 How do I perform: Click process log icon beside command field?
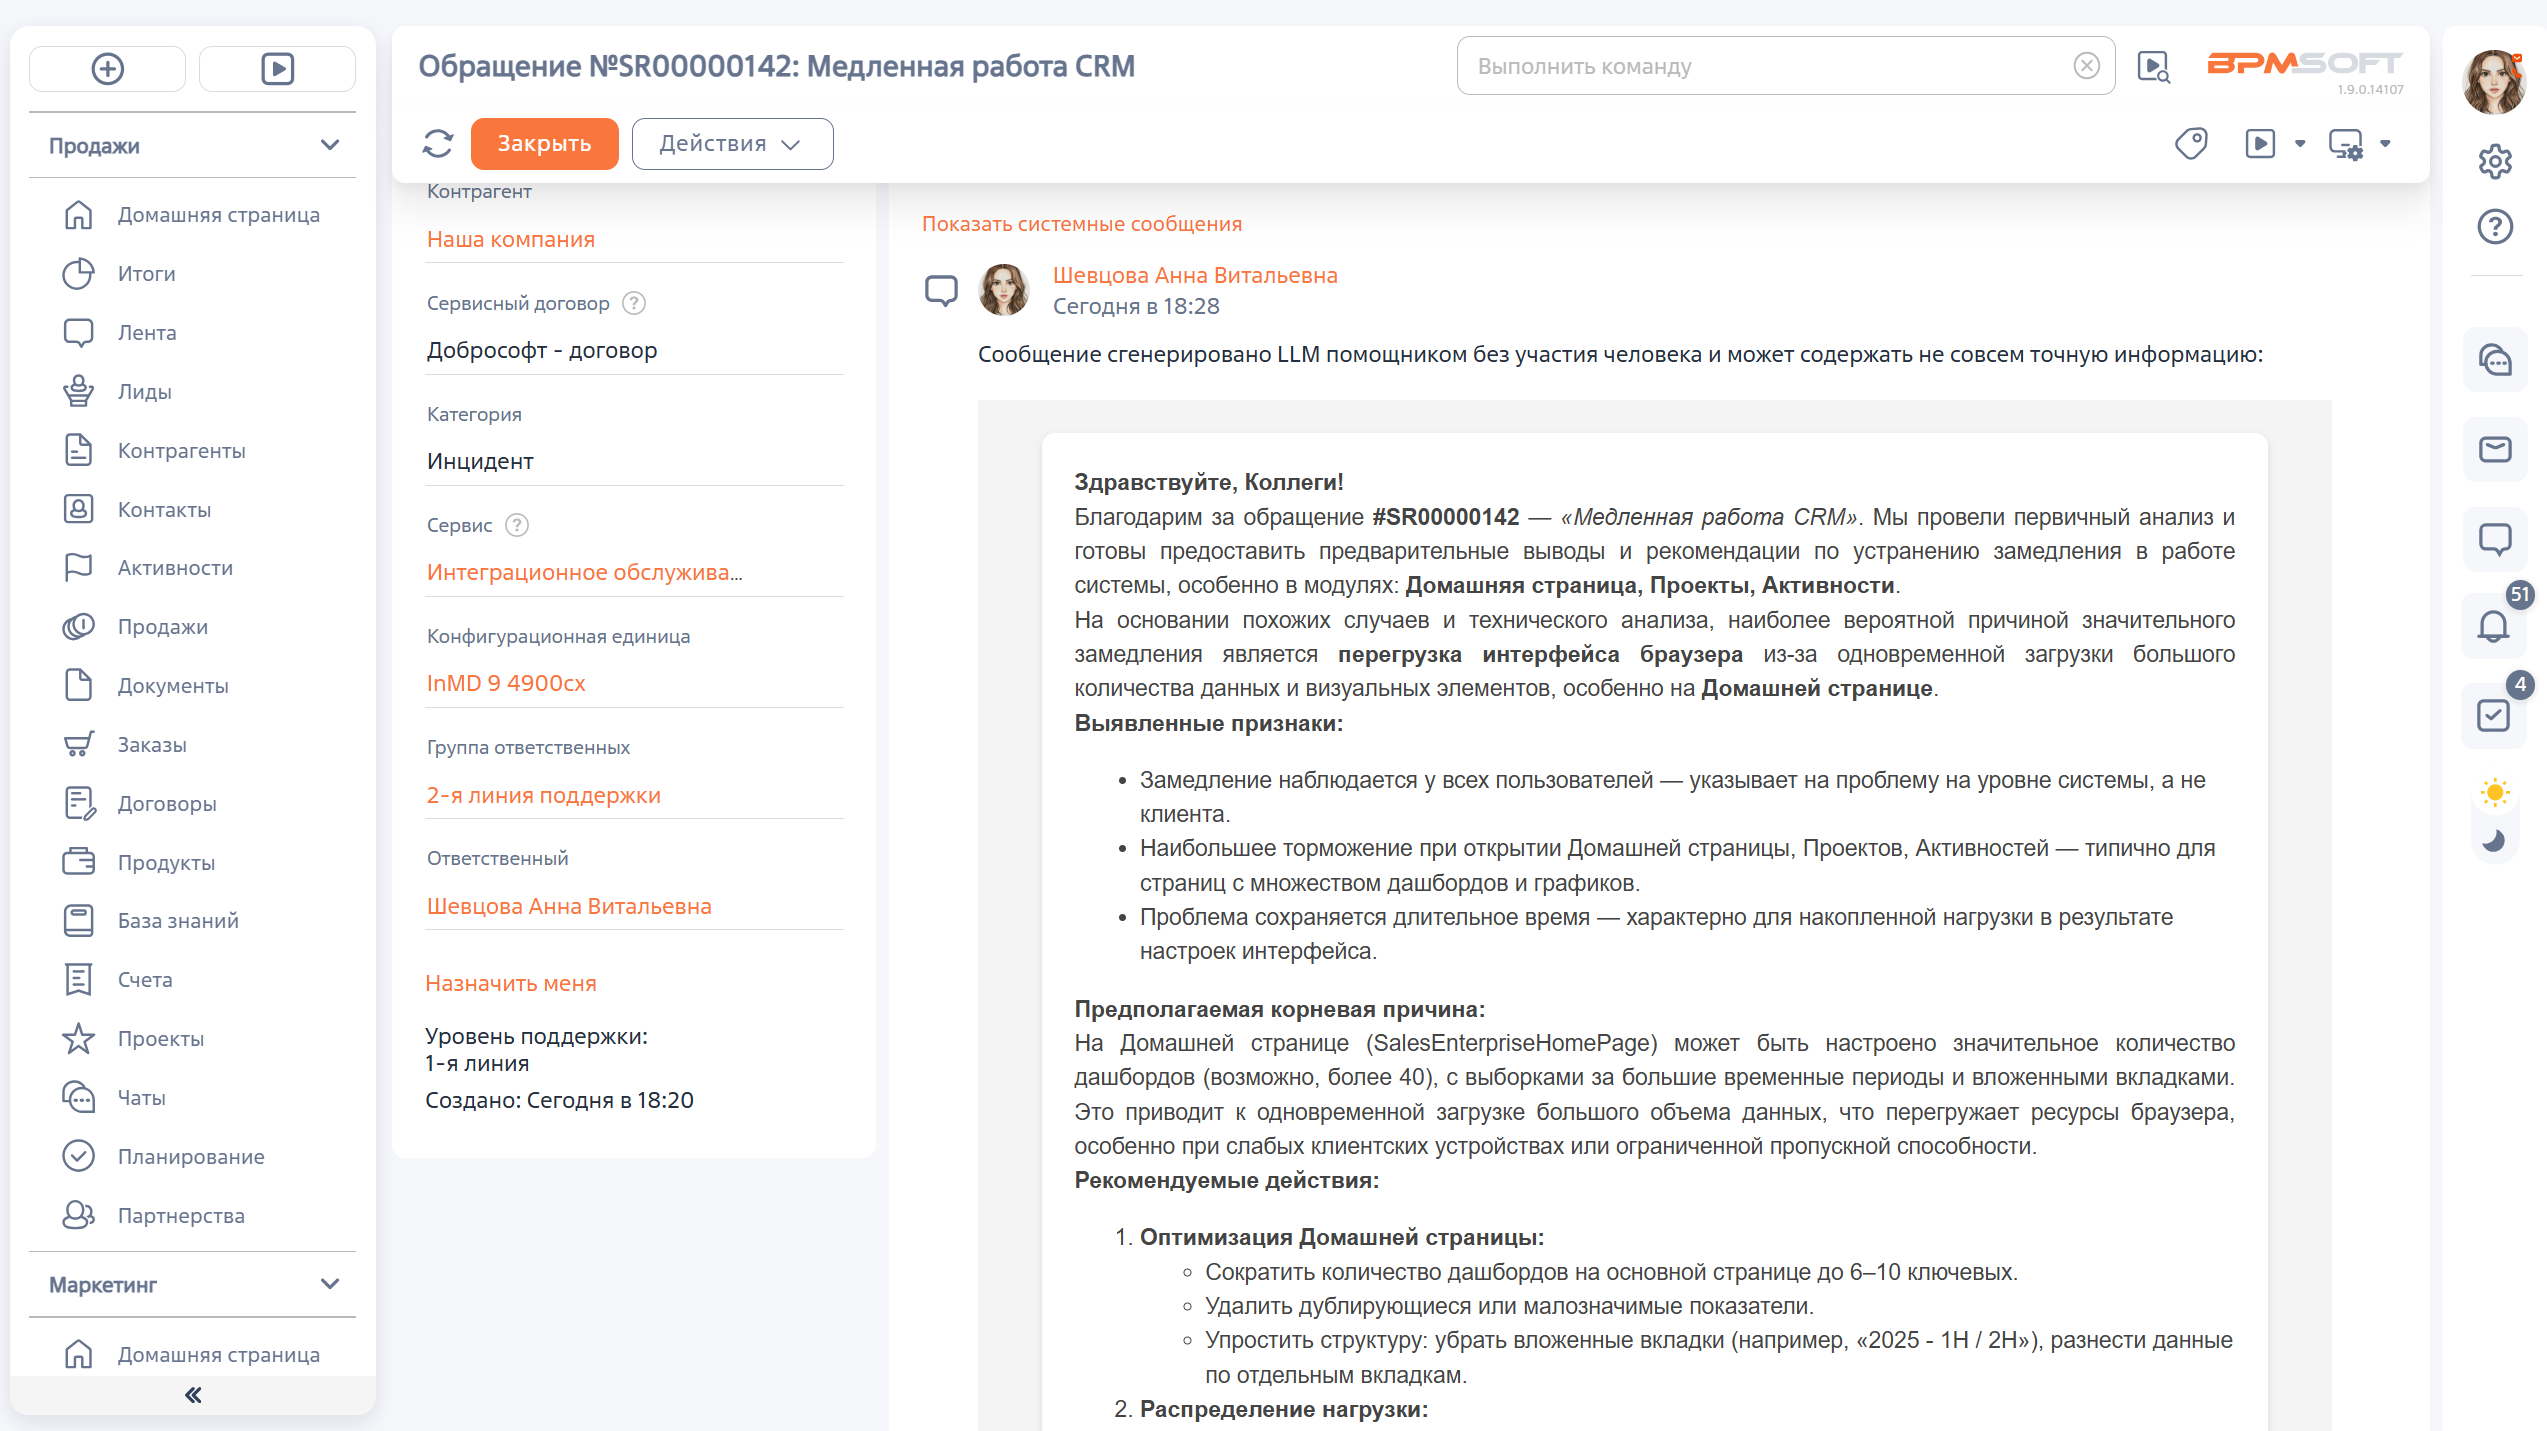tap(2153, 67)
